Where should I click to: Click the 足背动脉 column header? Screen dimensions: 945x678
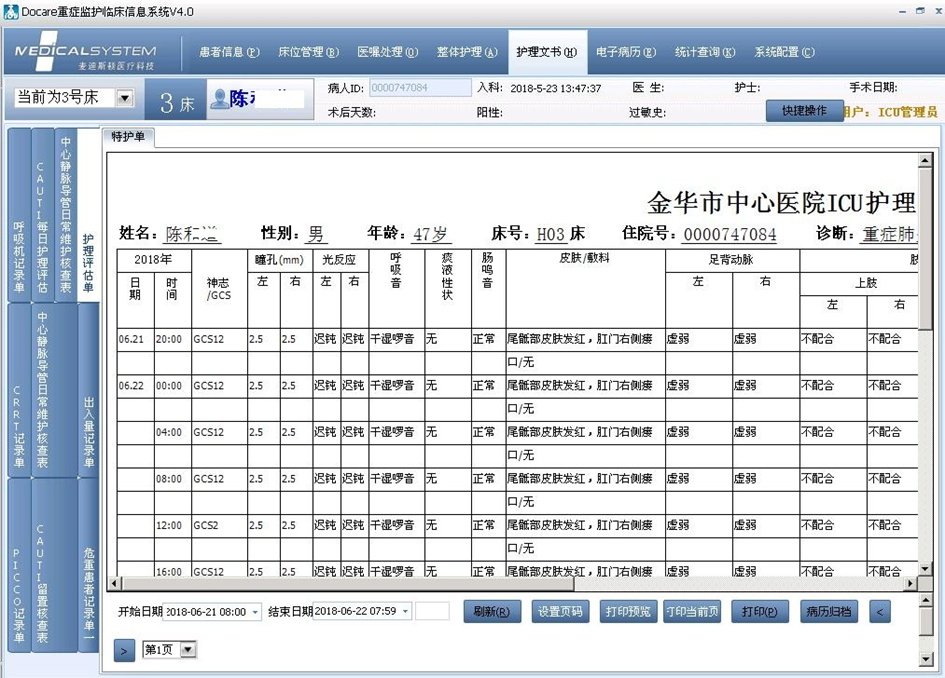tap(731, 260)
